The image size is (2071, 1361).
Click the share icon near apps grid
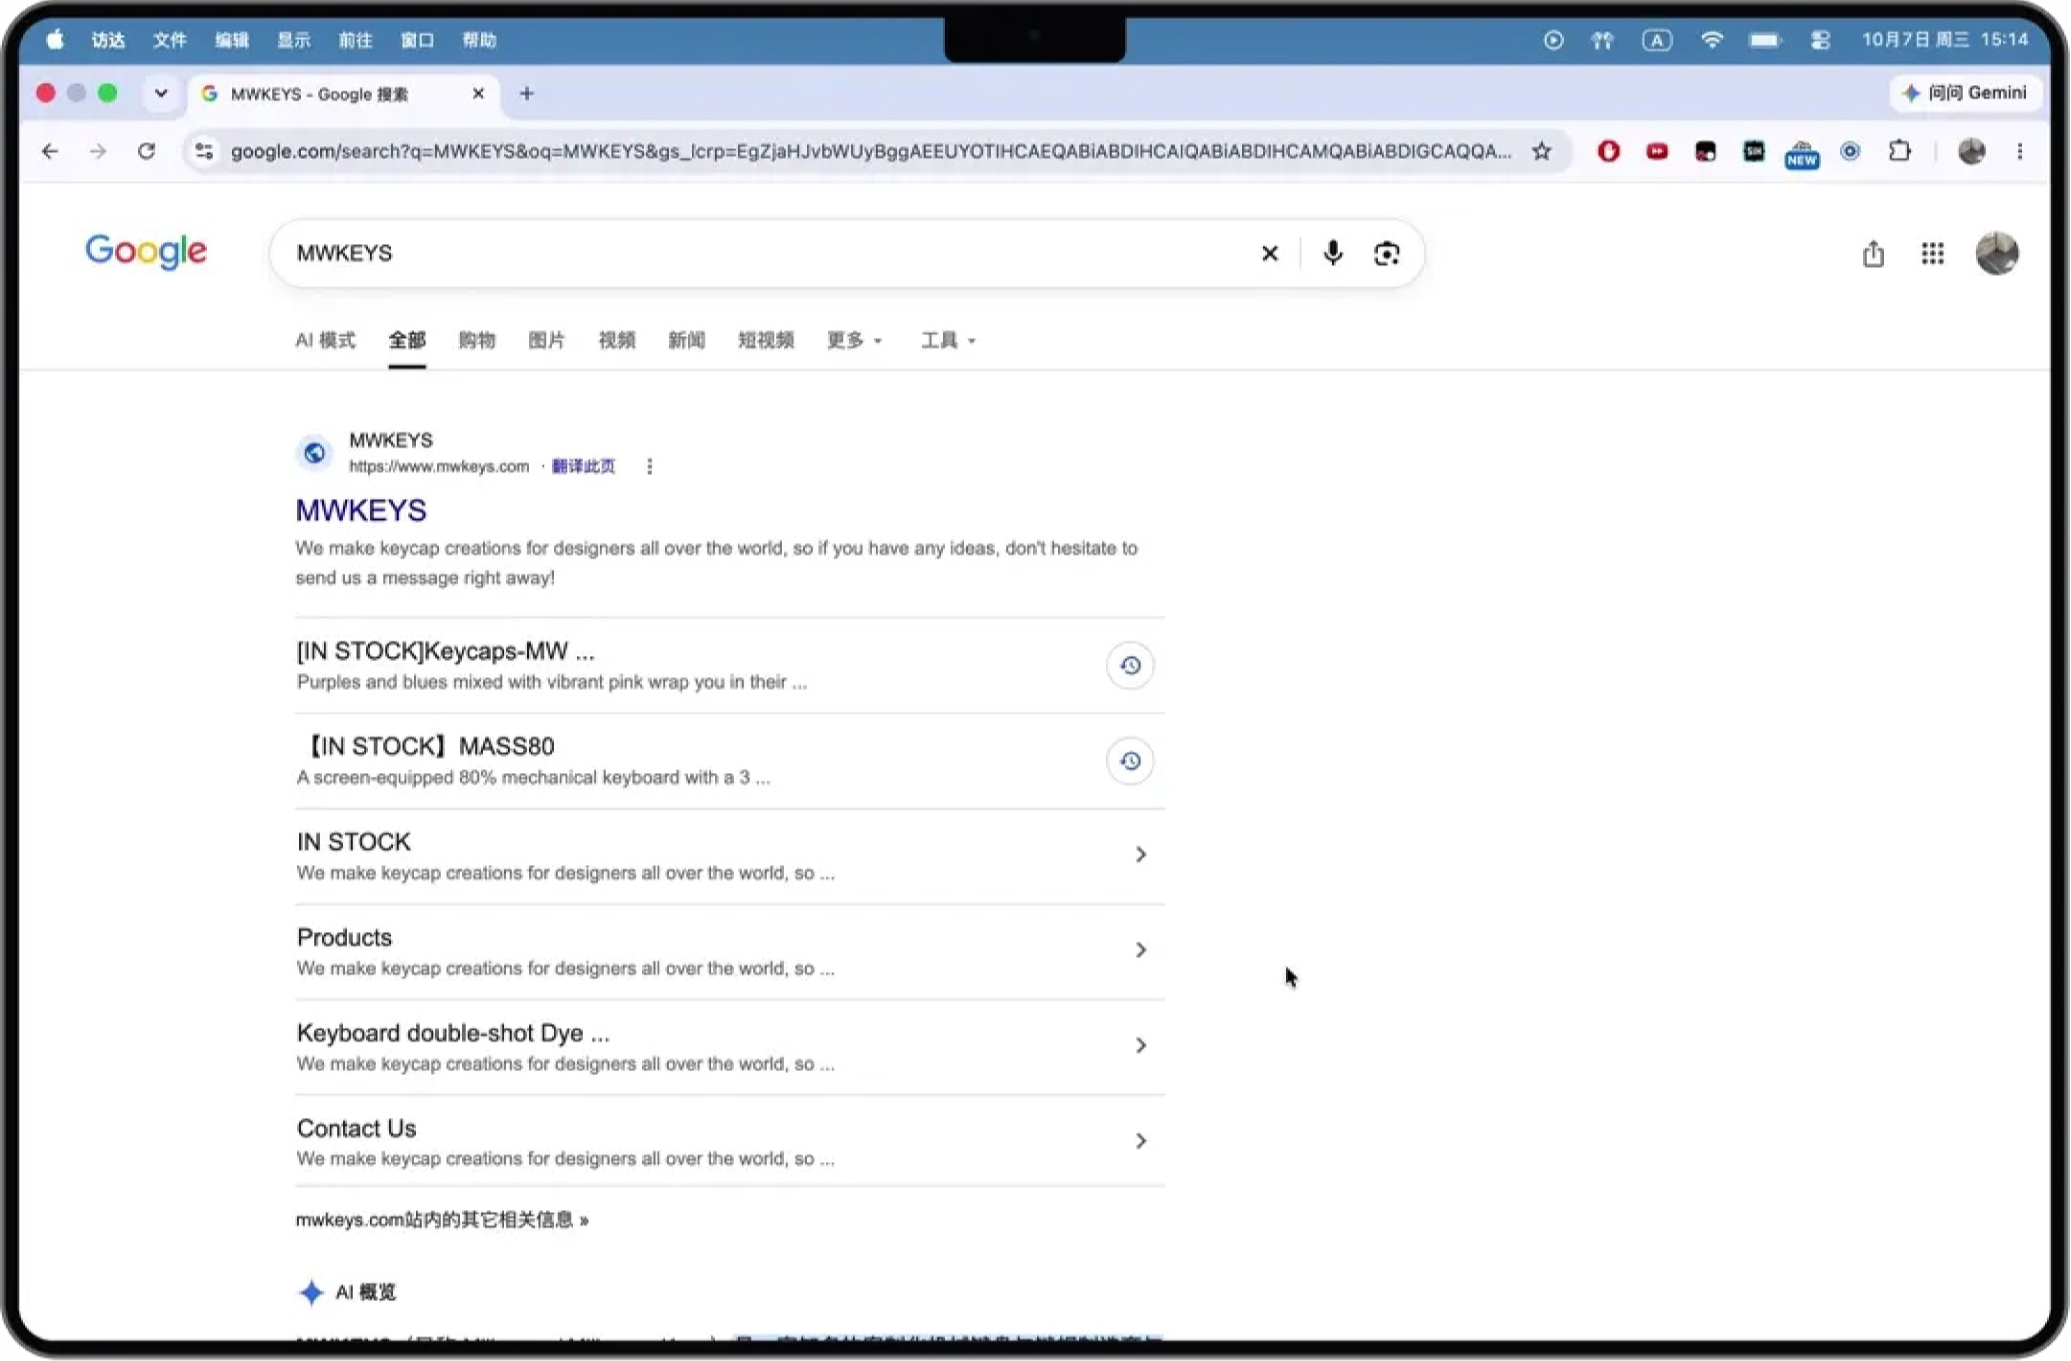pyautogui.click(x=1873, y=253)
